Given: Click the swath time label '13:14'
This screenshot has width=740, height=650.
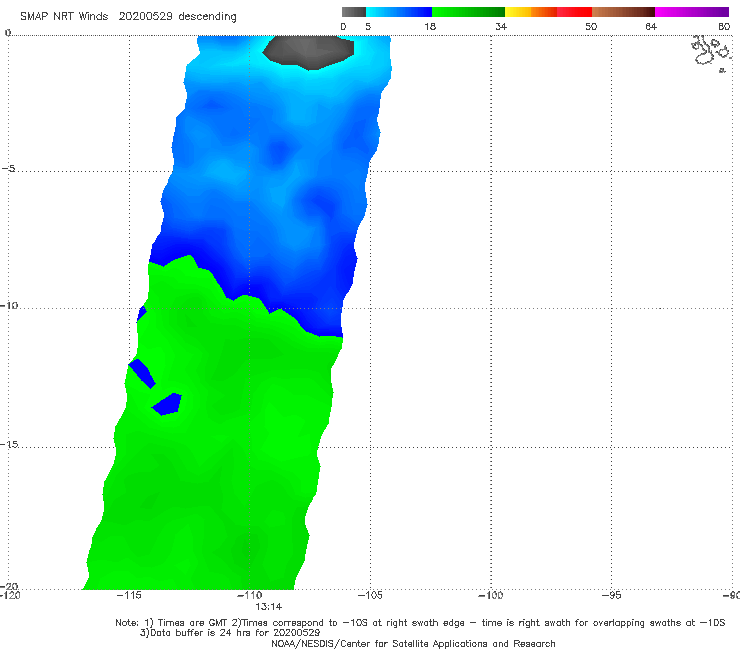Looking at the screenshot, I should coord(269,607).
